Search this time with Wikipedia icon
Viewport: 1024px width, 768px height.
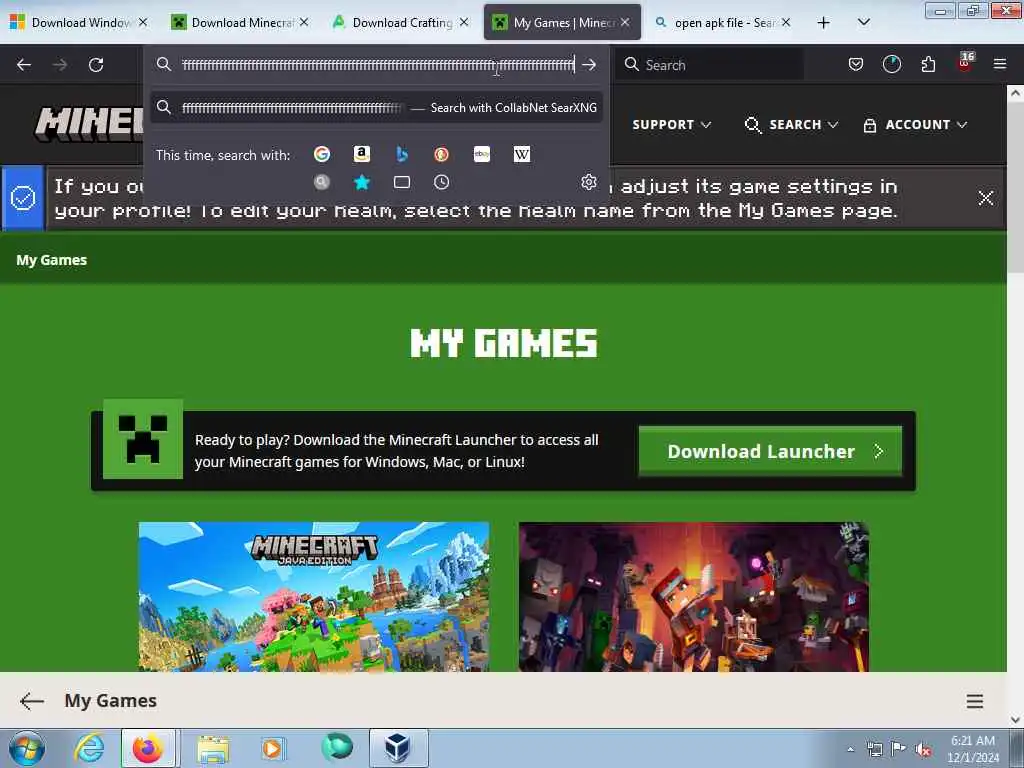522,154
